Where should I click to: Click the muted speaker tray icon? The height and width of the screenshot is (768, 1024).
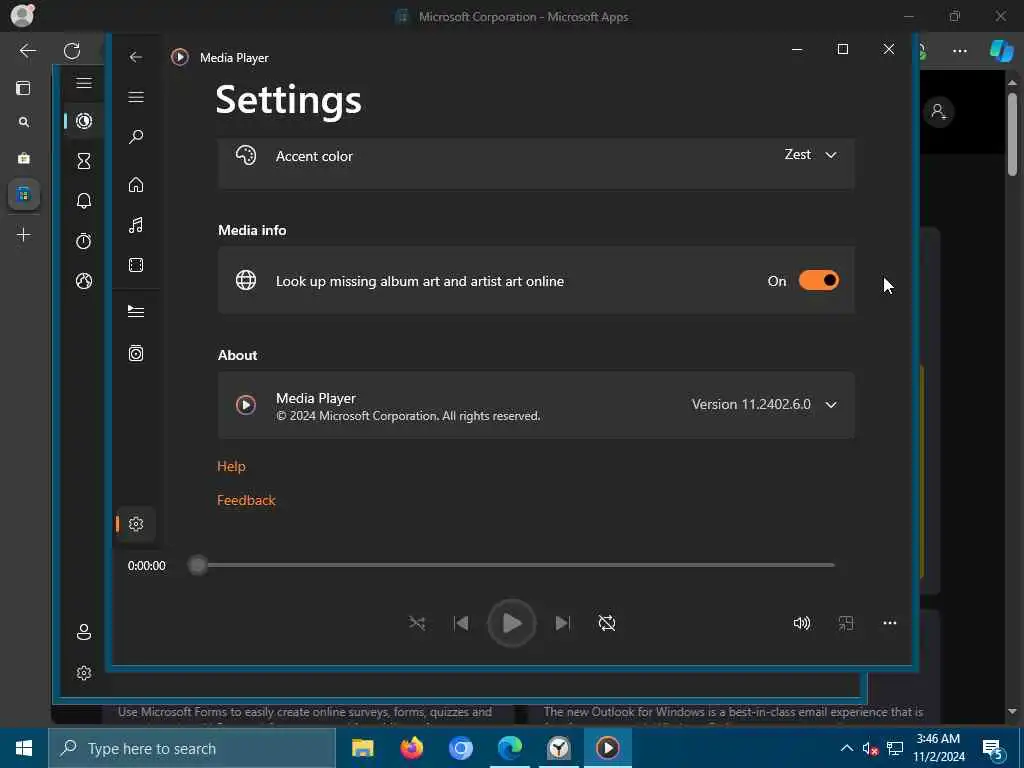[x=870, y=749]
